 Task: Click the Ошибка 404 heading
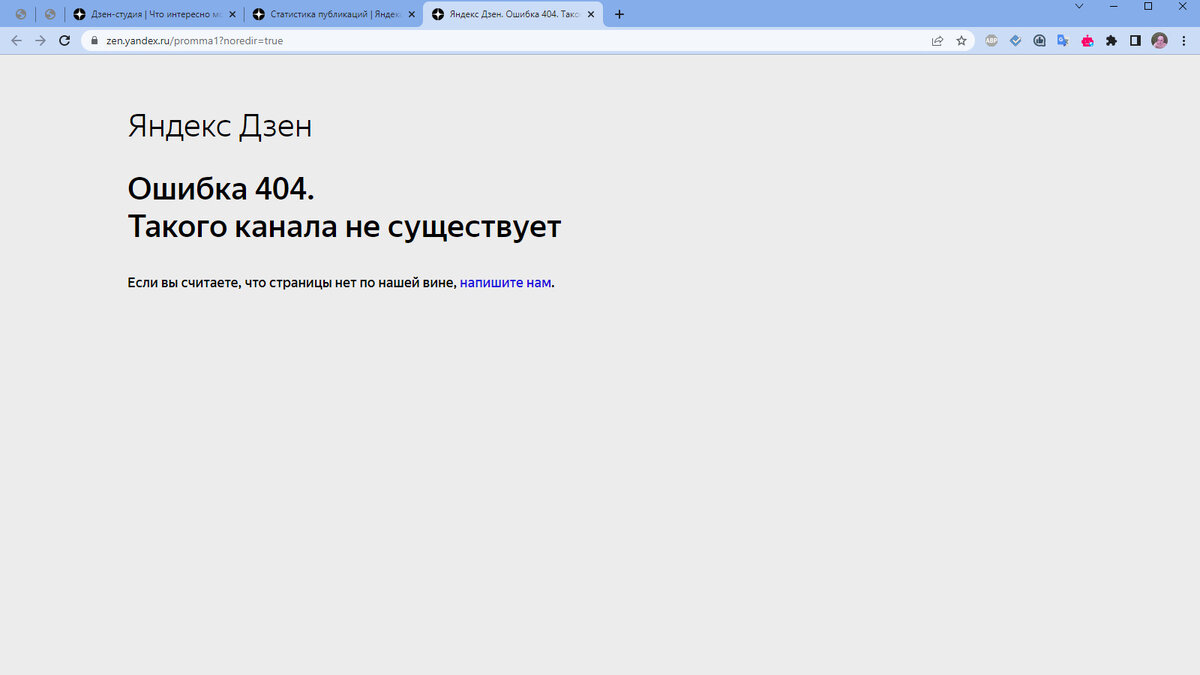[221, 188]
